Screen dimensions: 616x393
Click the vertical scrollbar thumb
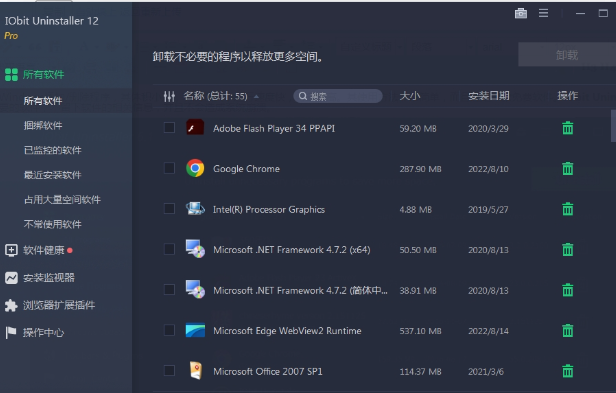pyautogui.click(x=613, y=126)
